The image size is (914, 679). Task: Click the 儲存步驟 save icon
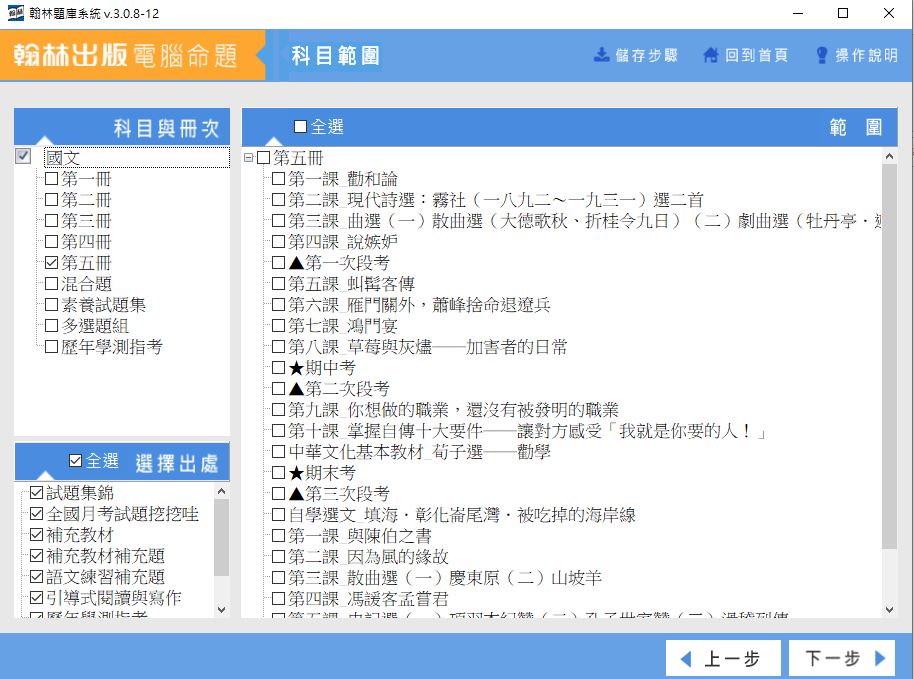click(x=601, y=55)
